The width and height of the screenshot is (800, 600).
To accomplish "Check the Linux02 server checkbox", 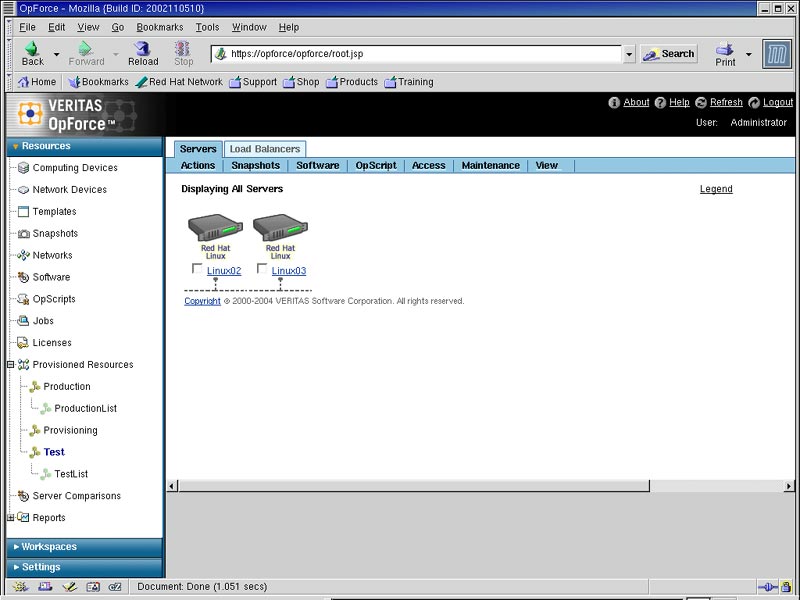I will [197, 268].
